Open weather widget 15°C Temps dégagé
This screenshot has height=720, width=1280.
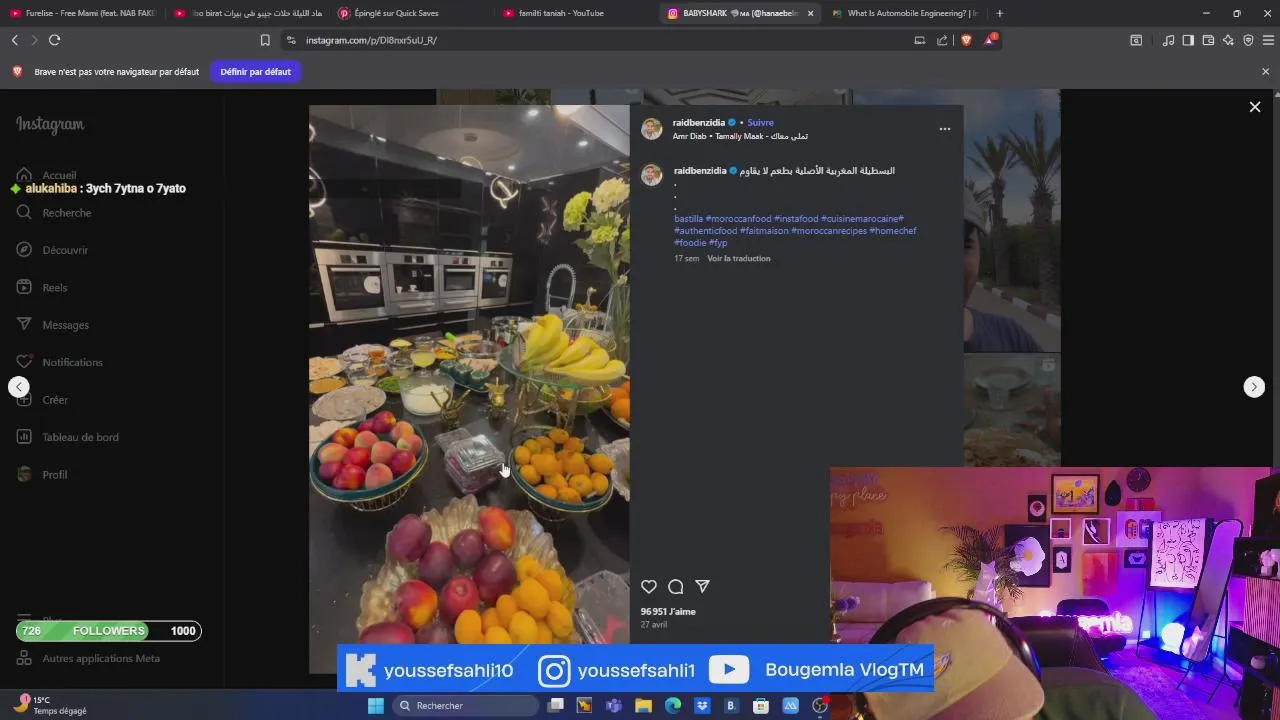pyautogui.click(x=50, y=705)
